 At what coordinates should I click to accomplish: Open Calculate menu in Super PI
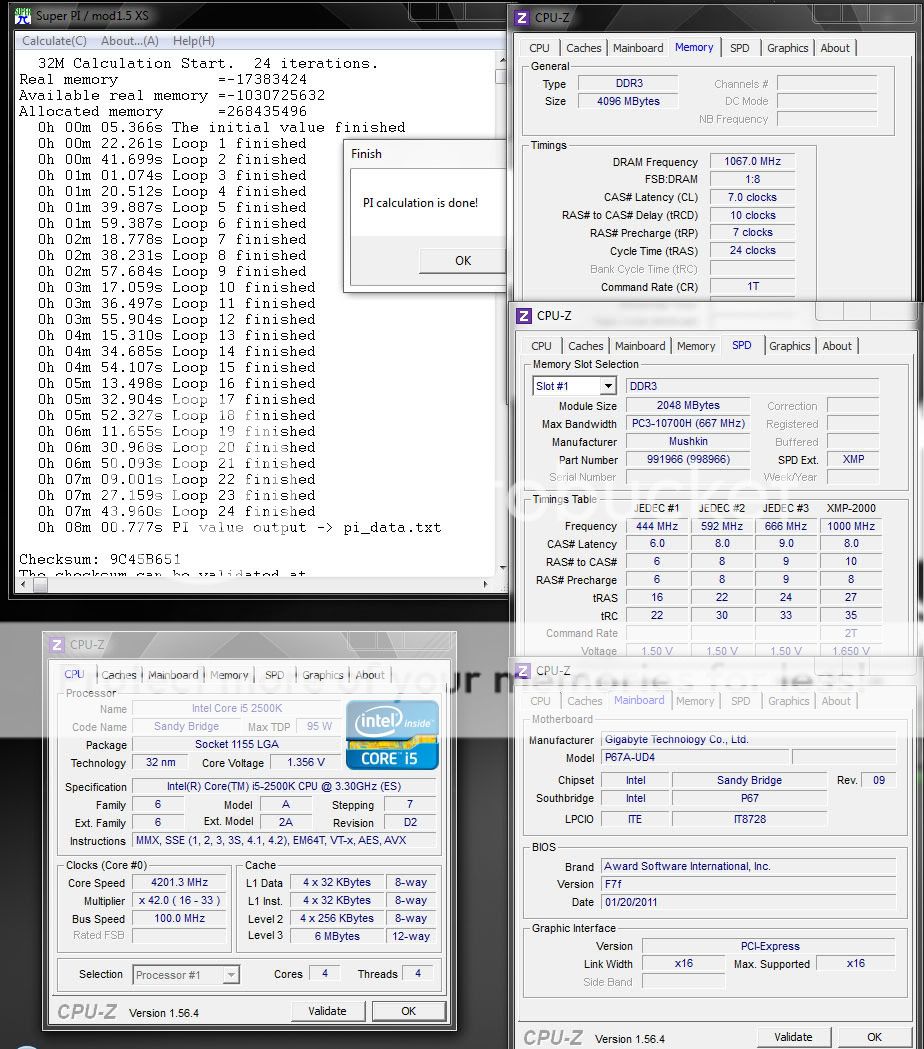click(54, 41)
